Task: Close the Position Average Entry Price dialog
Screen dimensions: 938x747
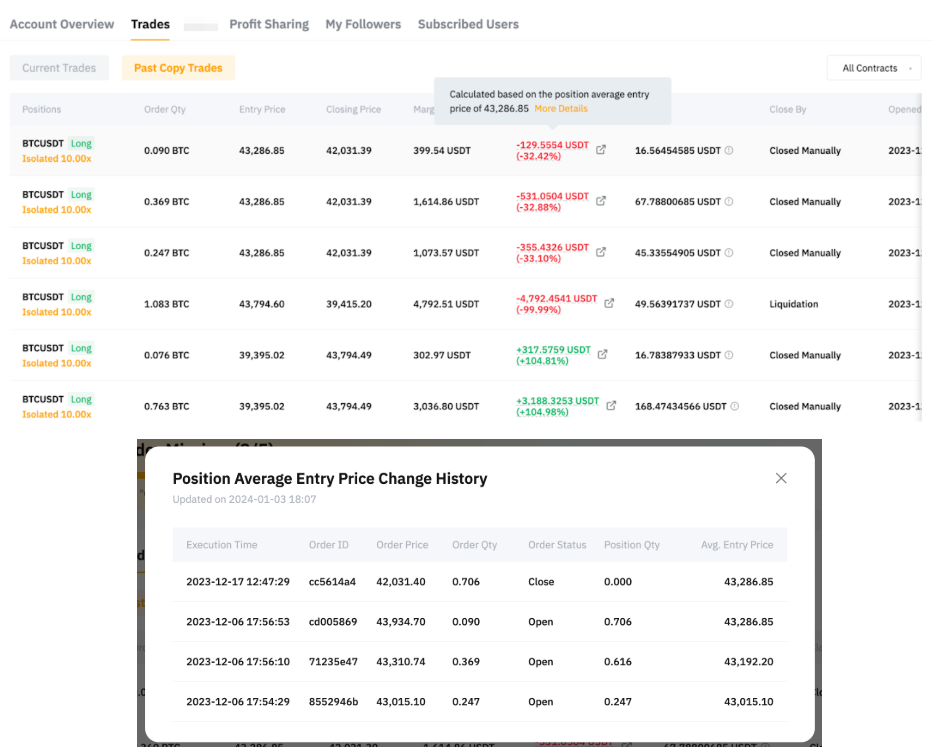Action: click(781, 478)
